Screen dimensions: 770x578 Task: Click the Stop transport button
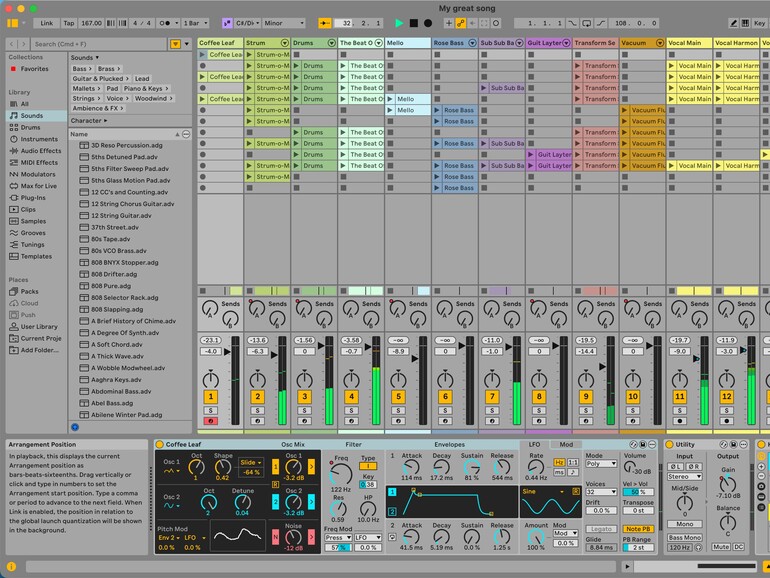click(x=414, y=23)
